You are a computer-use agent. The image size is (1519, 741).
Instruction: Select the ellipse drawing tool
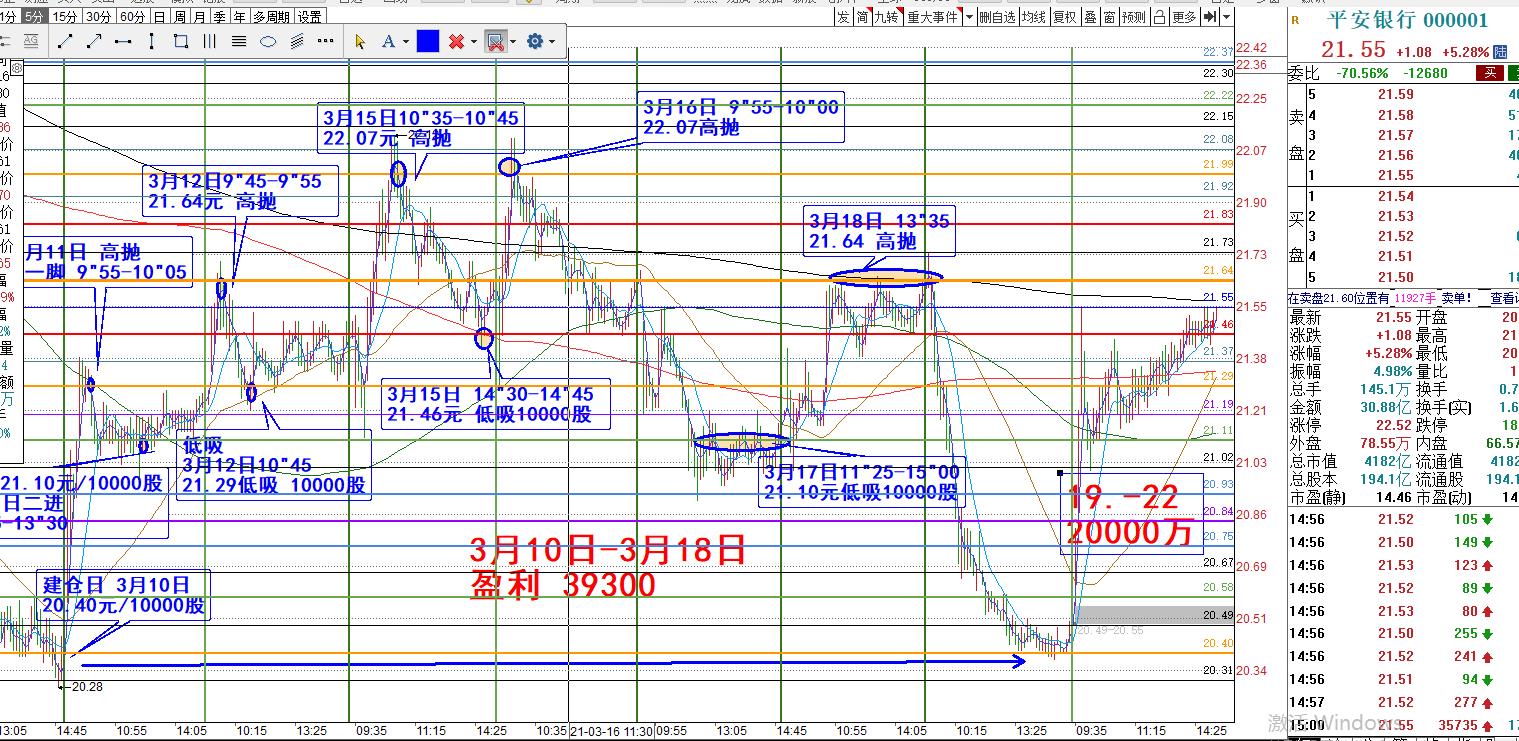[x=268, y=41]
